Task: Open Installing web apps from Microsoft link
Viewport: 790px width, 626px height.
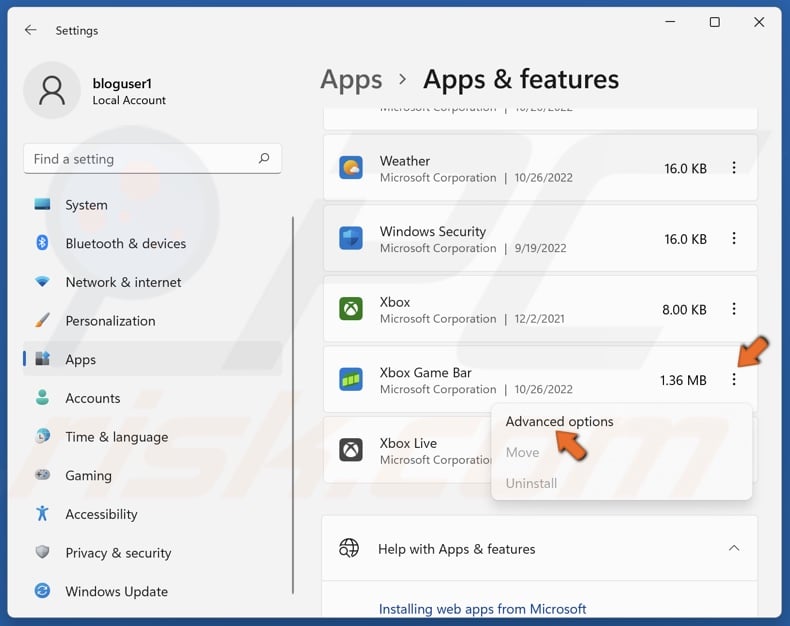Action: click(482, 609)
